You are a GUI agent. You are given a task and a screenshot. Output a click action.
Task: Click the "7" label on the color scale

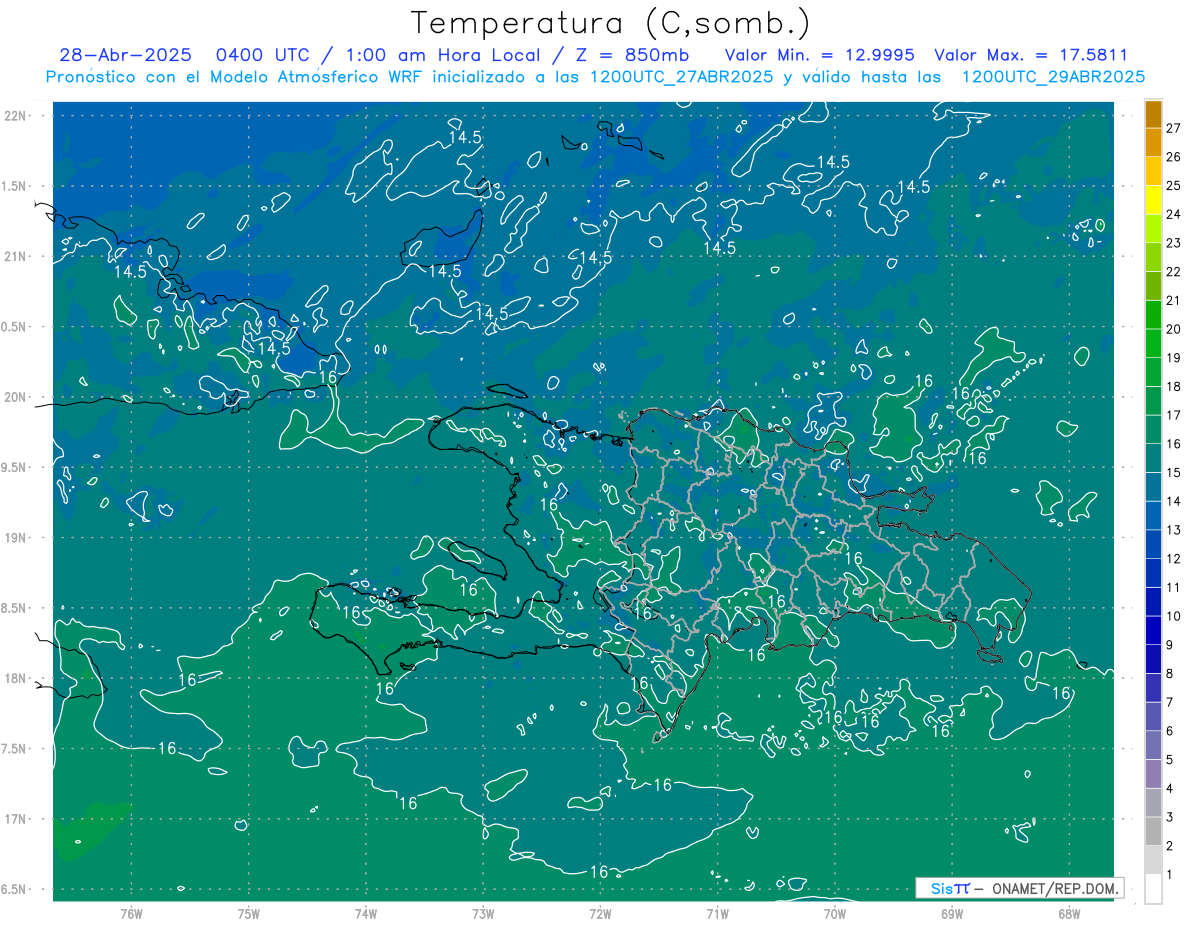point(1170,702)
